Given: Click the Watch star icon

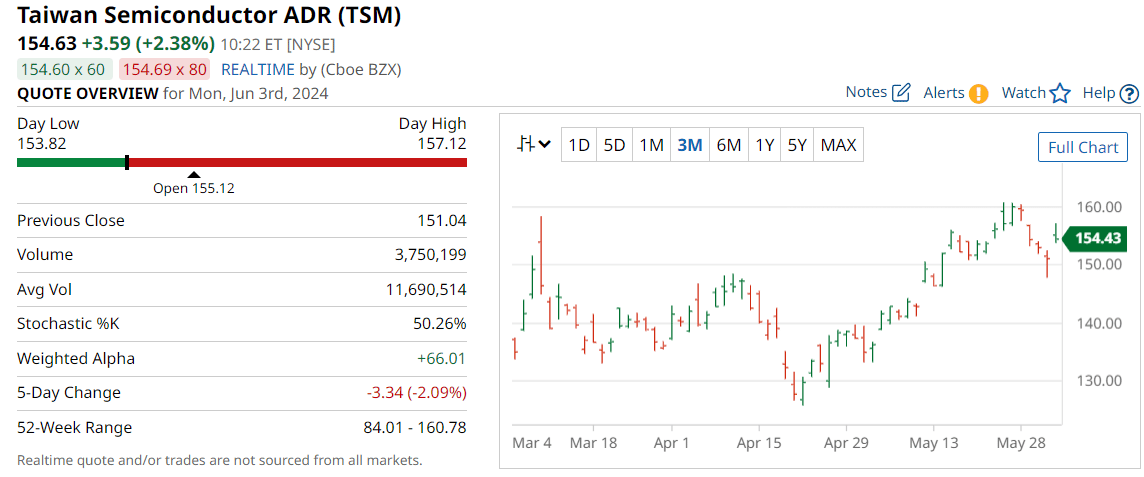Looking at the screenshot, I should point(1060,93).
